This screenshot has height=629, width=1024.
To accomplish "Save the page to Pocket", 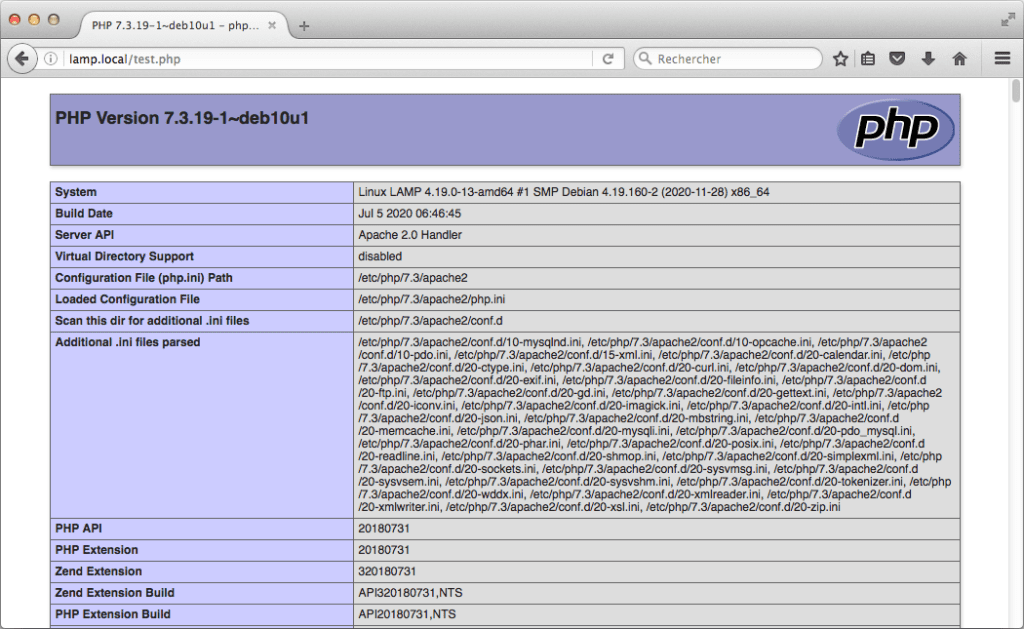I will 898,58.
